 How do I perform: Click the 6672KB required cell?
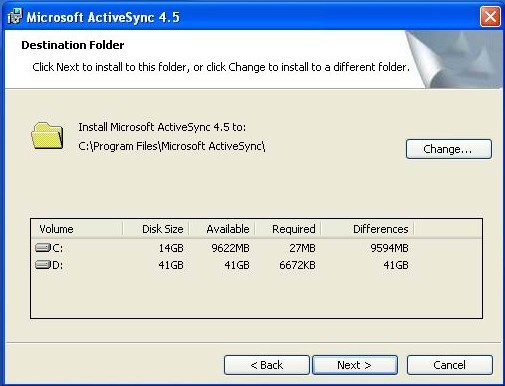tap(297, 265)
